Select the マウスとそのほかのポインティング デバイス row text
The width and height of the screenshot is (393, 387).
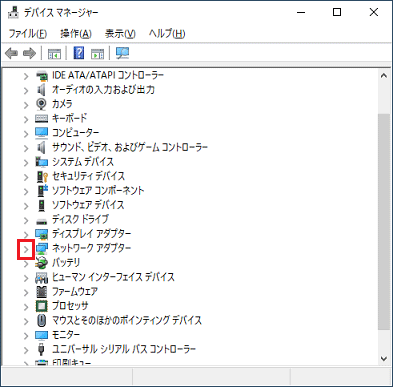pyautogui.click(x=127, y=320)
